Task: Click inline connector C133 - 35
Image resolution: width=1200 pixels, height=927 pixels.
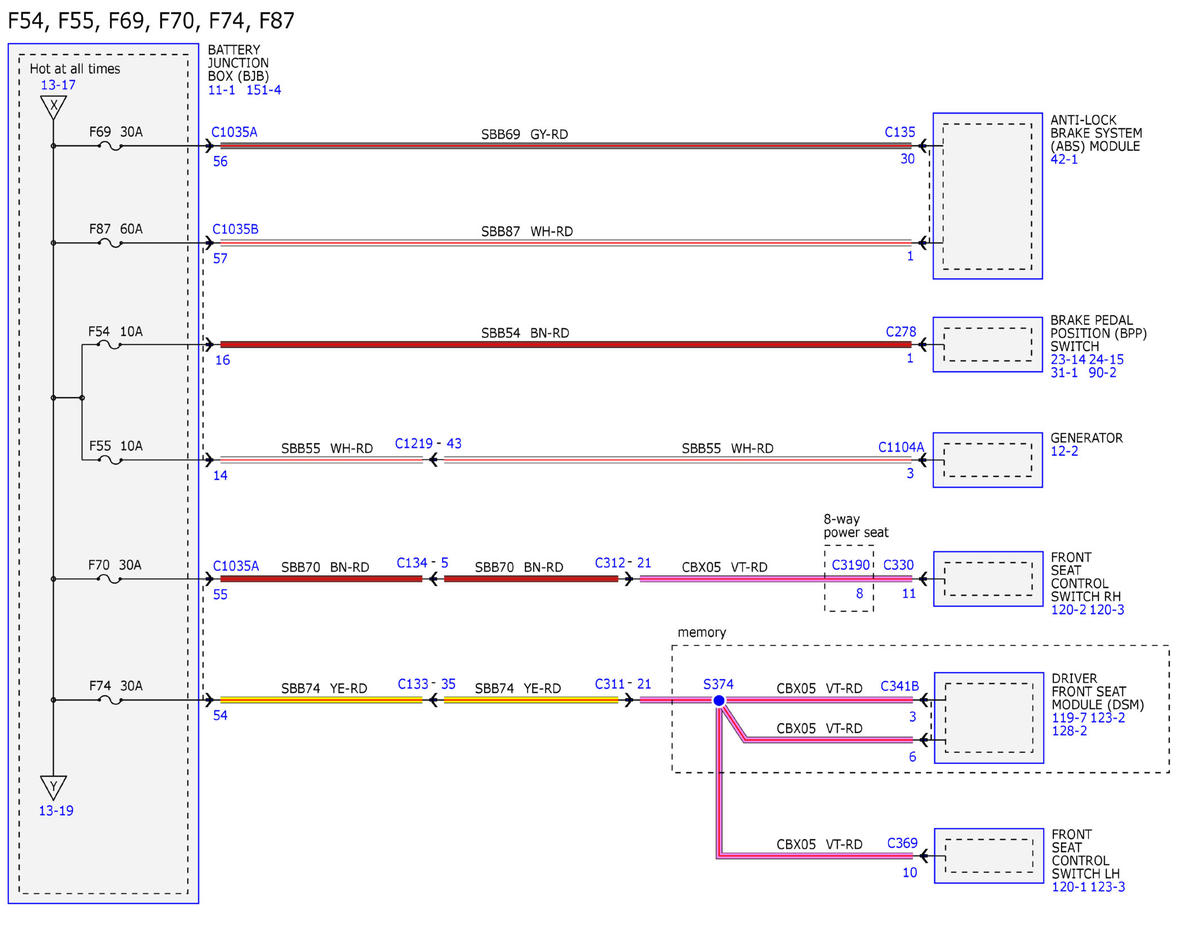Action: pos(427,684)
